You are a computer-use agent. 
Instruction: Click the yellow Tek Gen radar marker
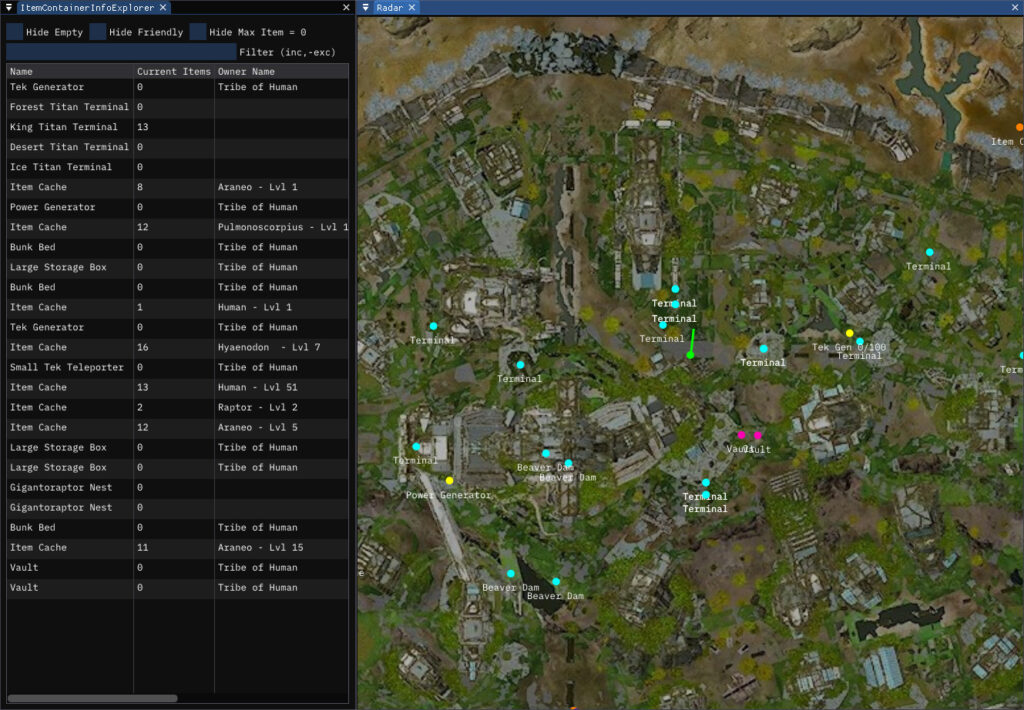pos(849,333)
